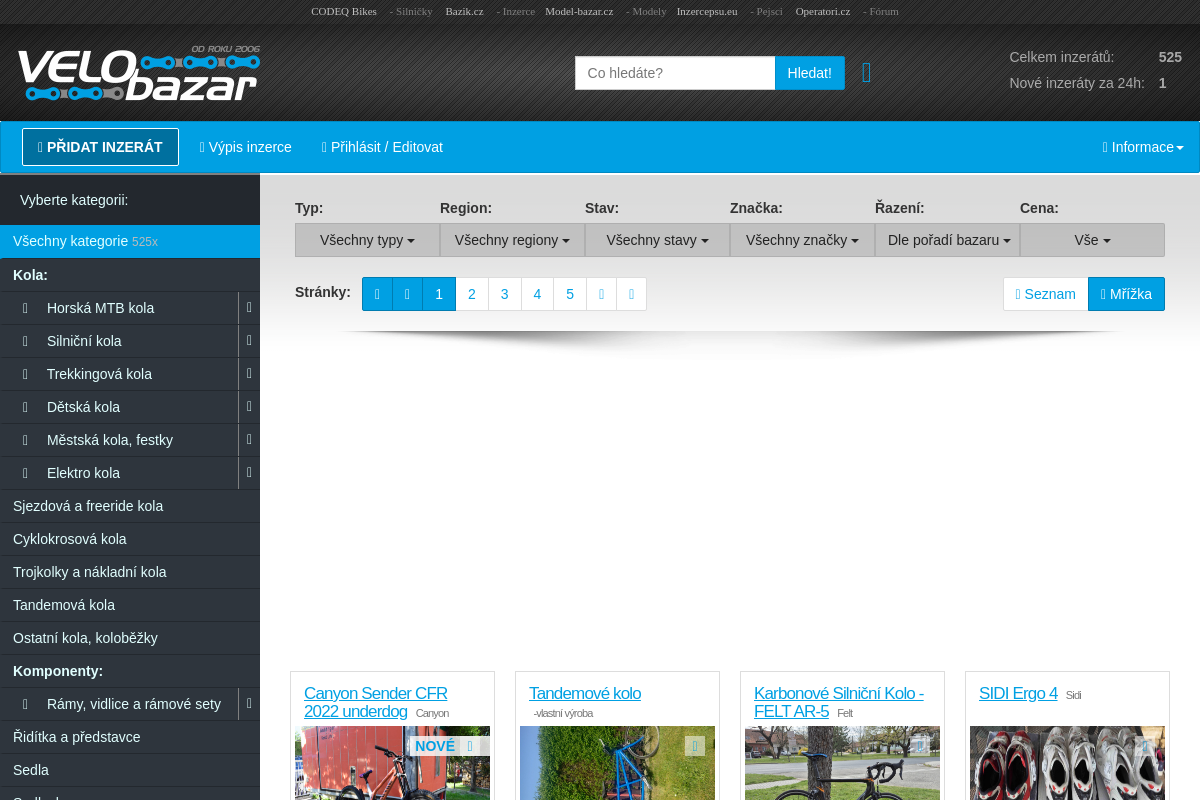Image resolution: width=1200 pixels, height=800 pixels.
Task: Open the Tandemové kolo listing title
Action: click(585, 693)
